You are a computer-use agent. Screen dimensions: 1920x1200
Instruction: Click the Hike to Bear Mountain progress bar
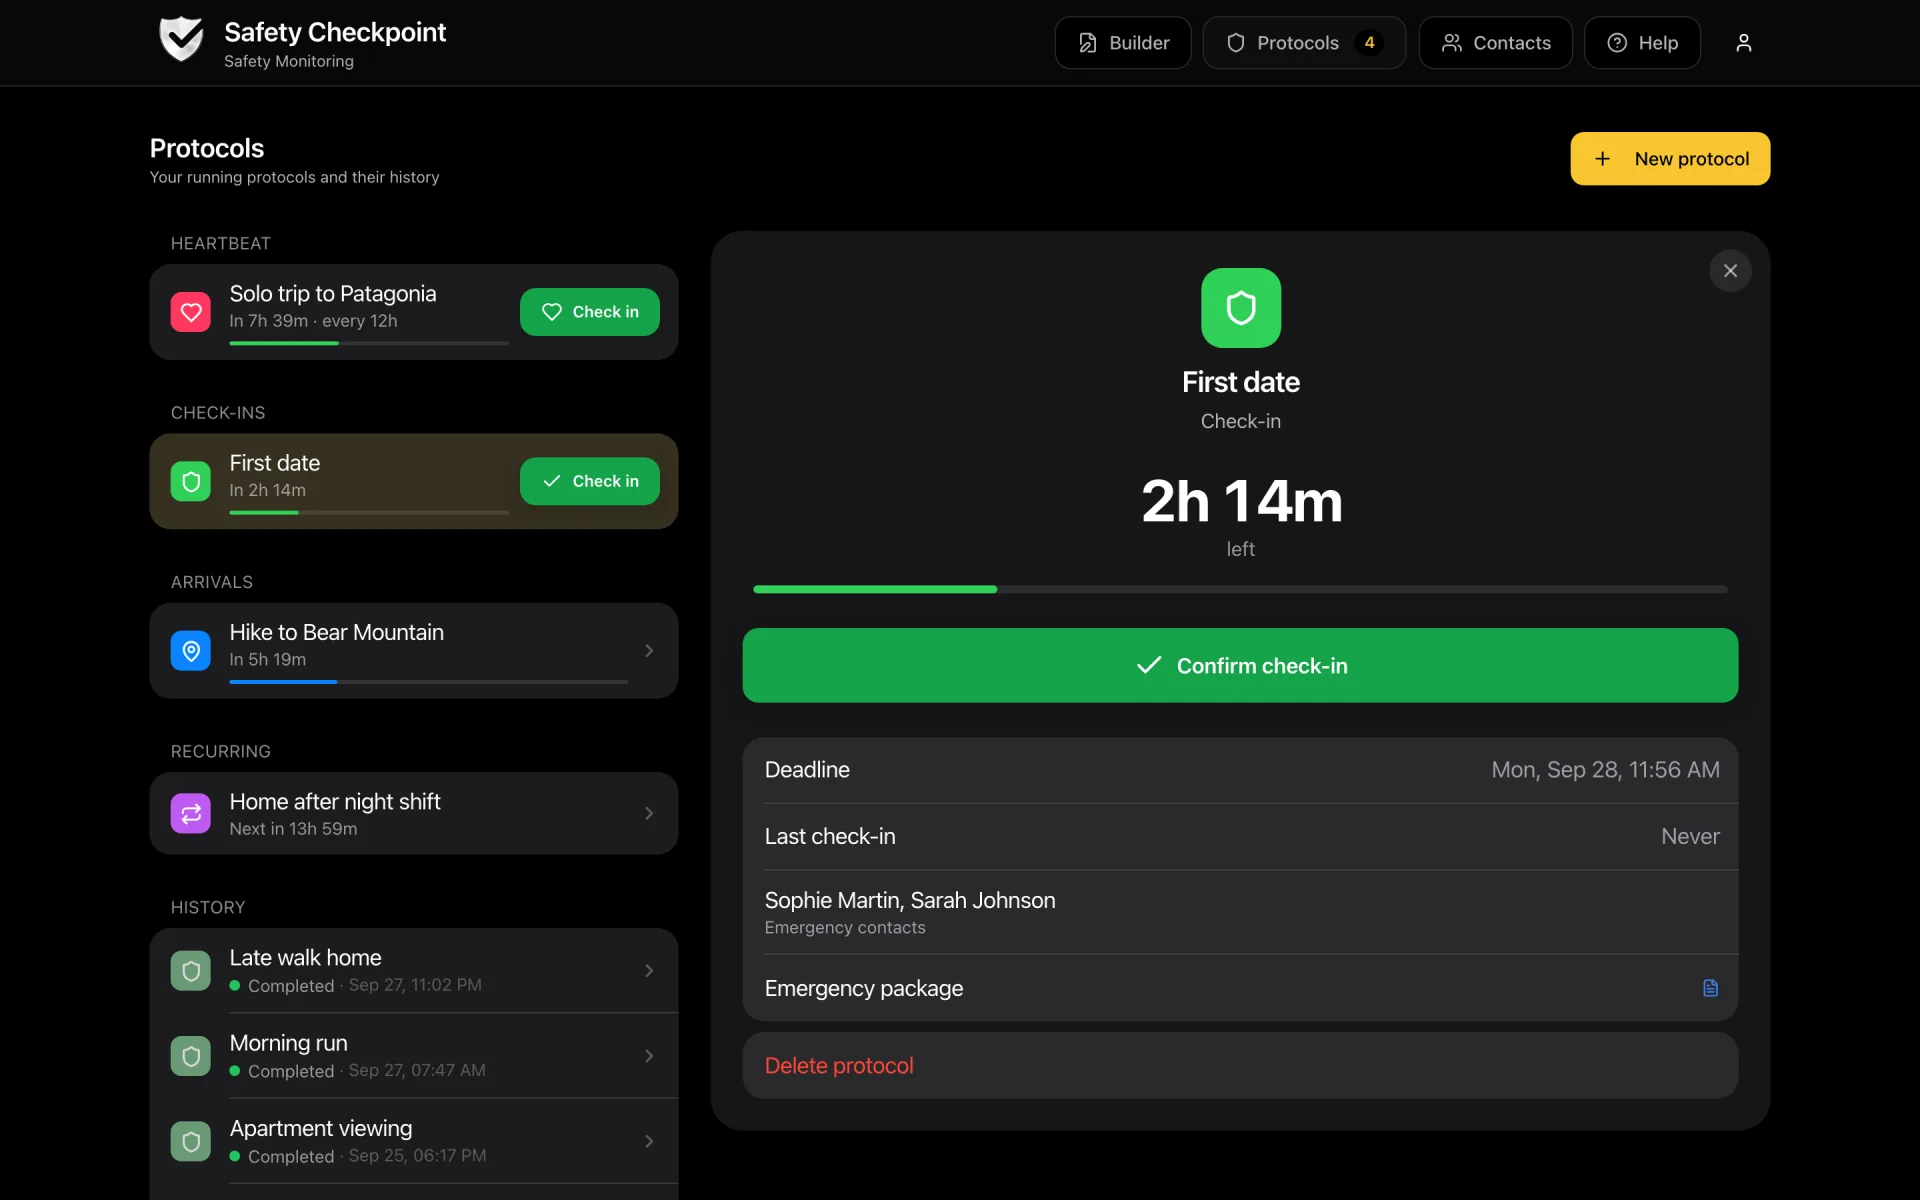[x=428, y=682]
